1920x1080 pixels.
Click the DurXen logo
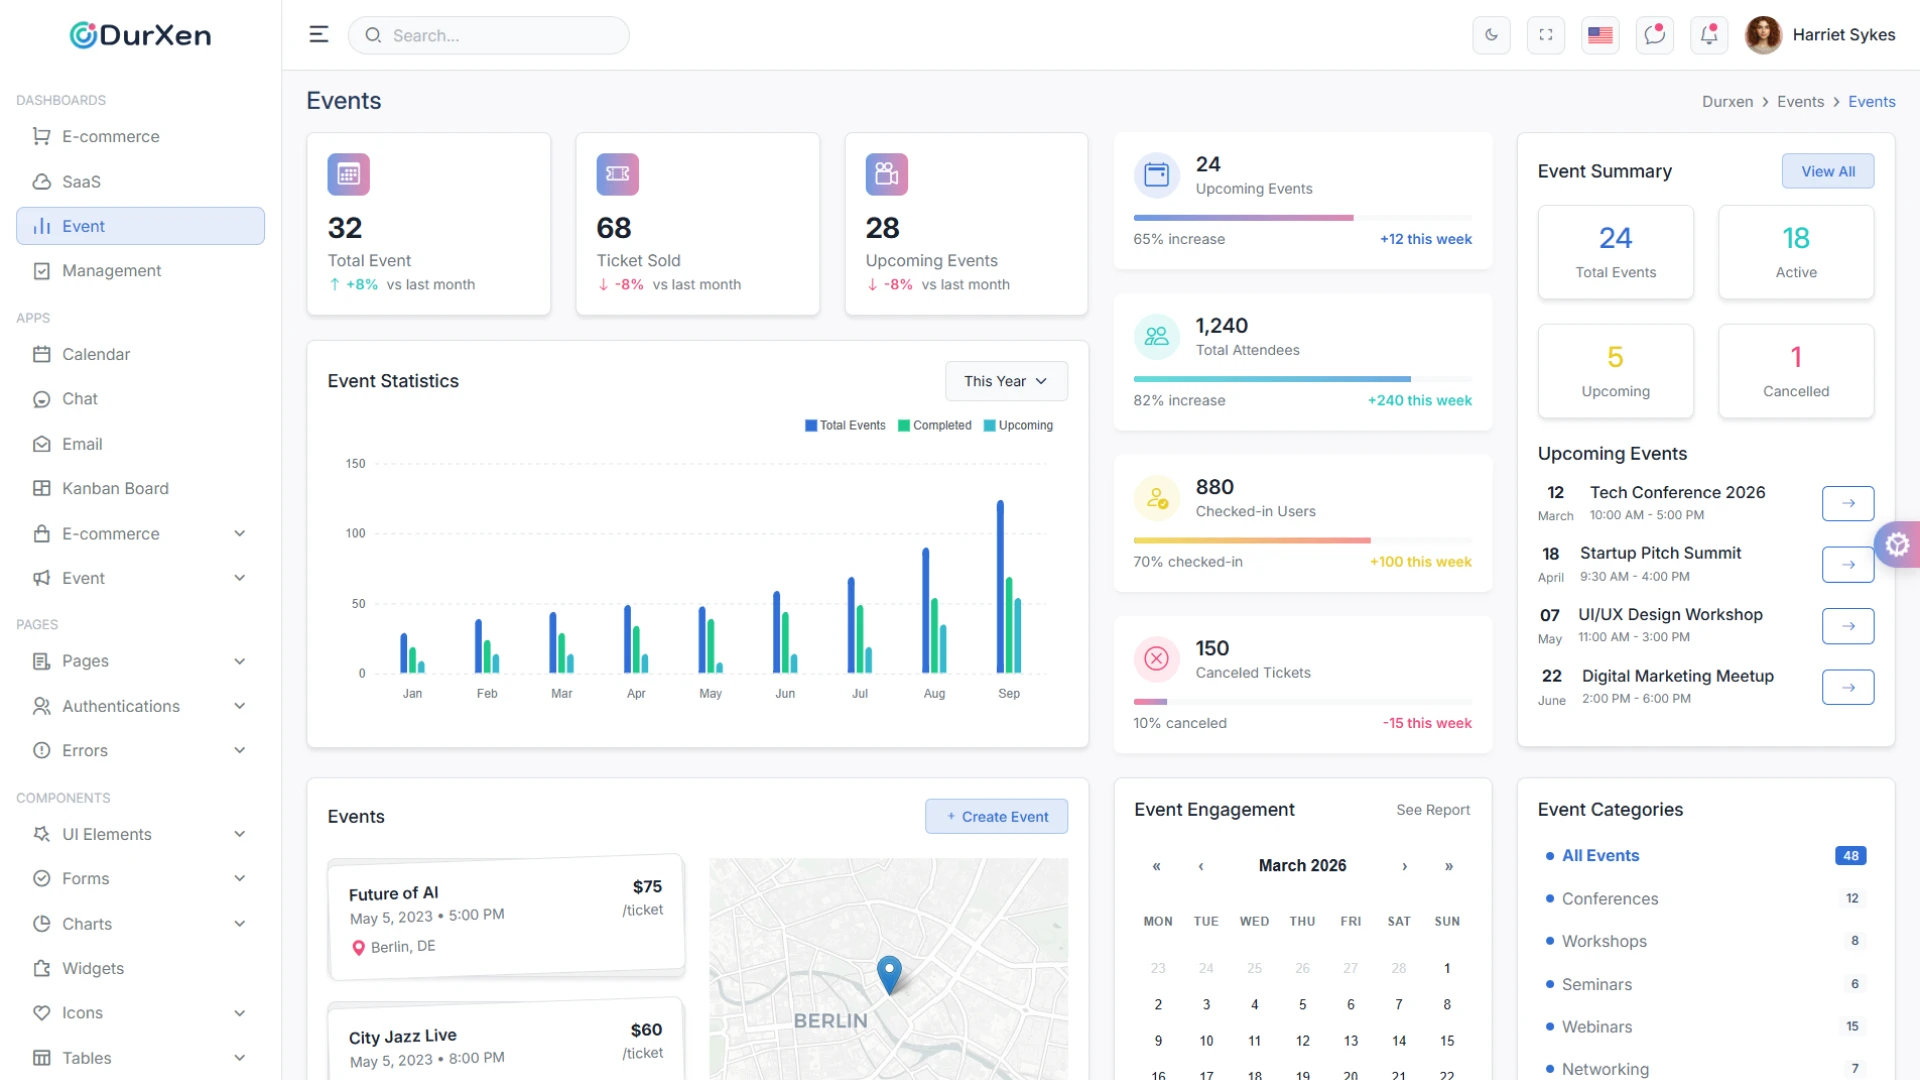click(x=140, y=35)
